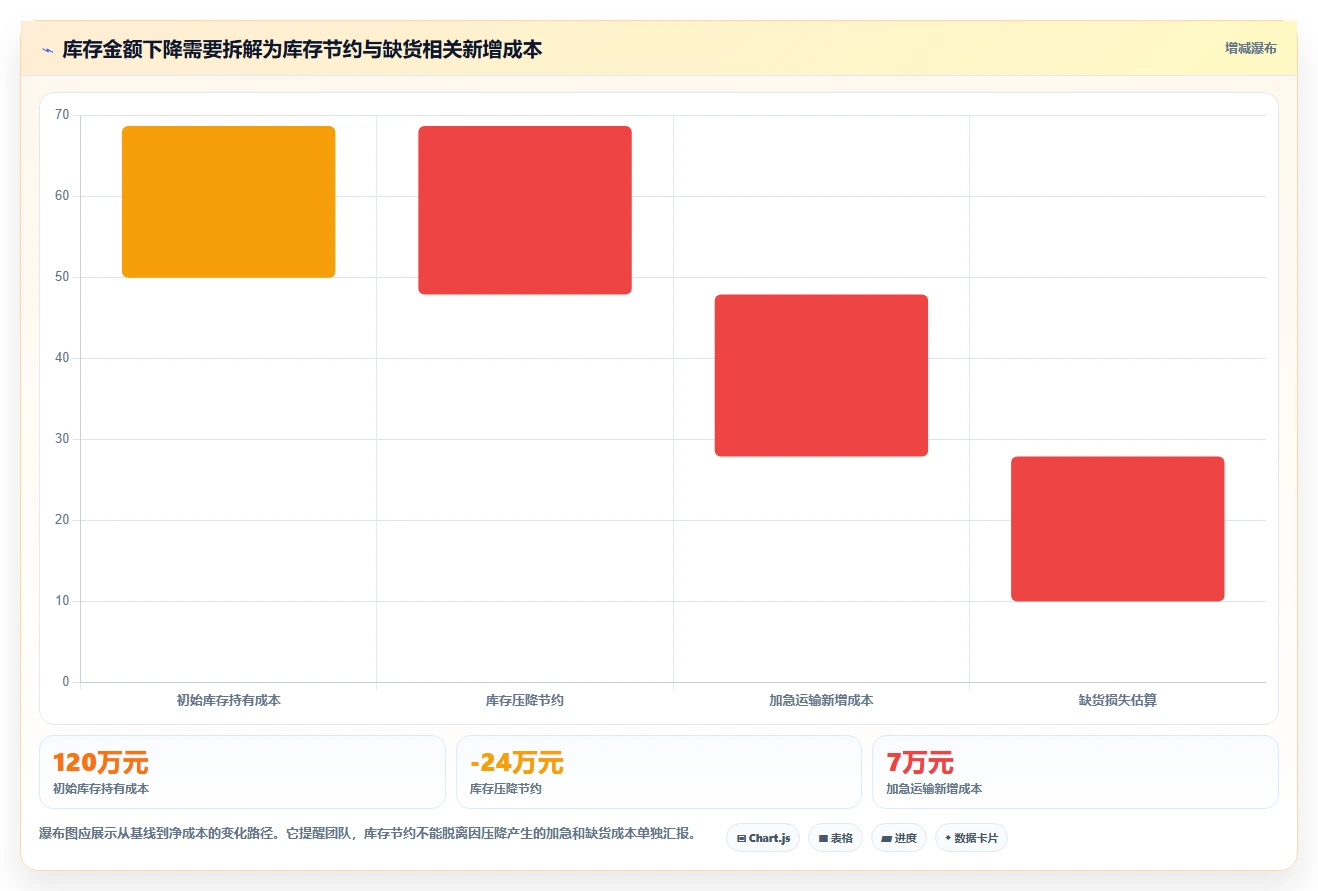1318x891 pixels.
Task: Select the 数据卡片 tag chip
Action: point(971,838)
